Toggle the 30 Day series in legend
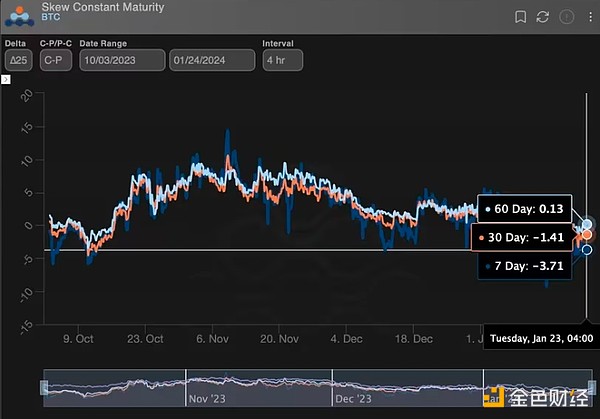Viewport: 600px width, 419px height. click(524, 239)
